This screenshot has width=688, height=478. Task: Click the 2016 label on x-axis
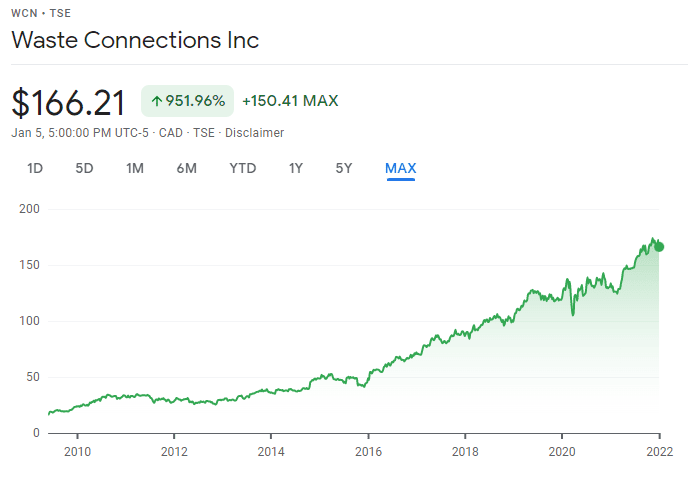click(368, 450)
